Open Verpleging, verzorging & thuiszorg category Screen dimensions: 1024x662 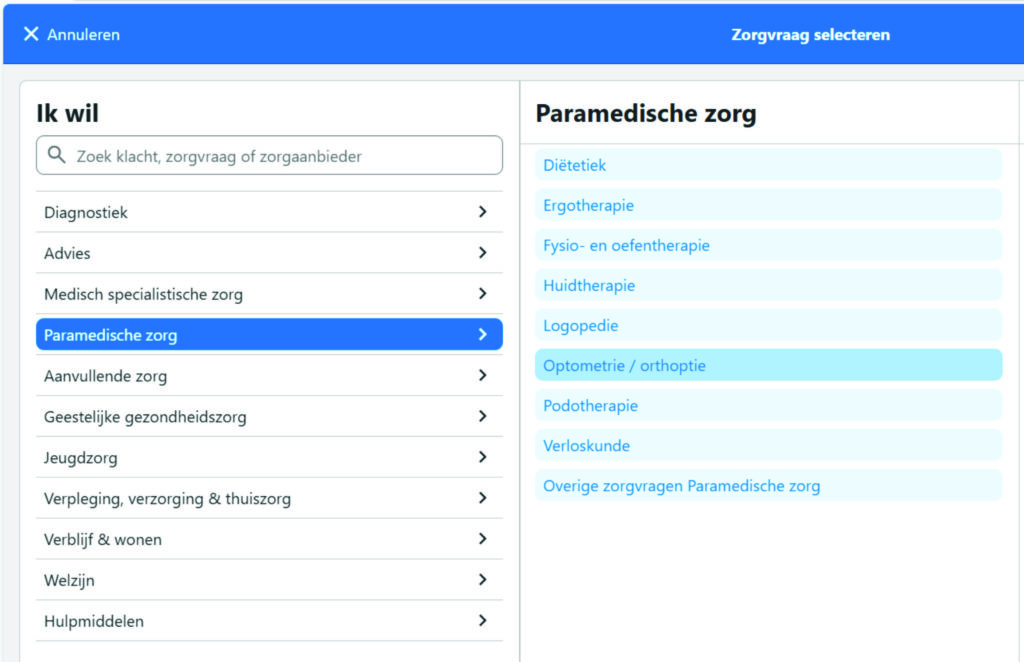(x=269, y=498)
